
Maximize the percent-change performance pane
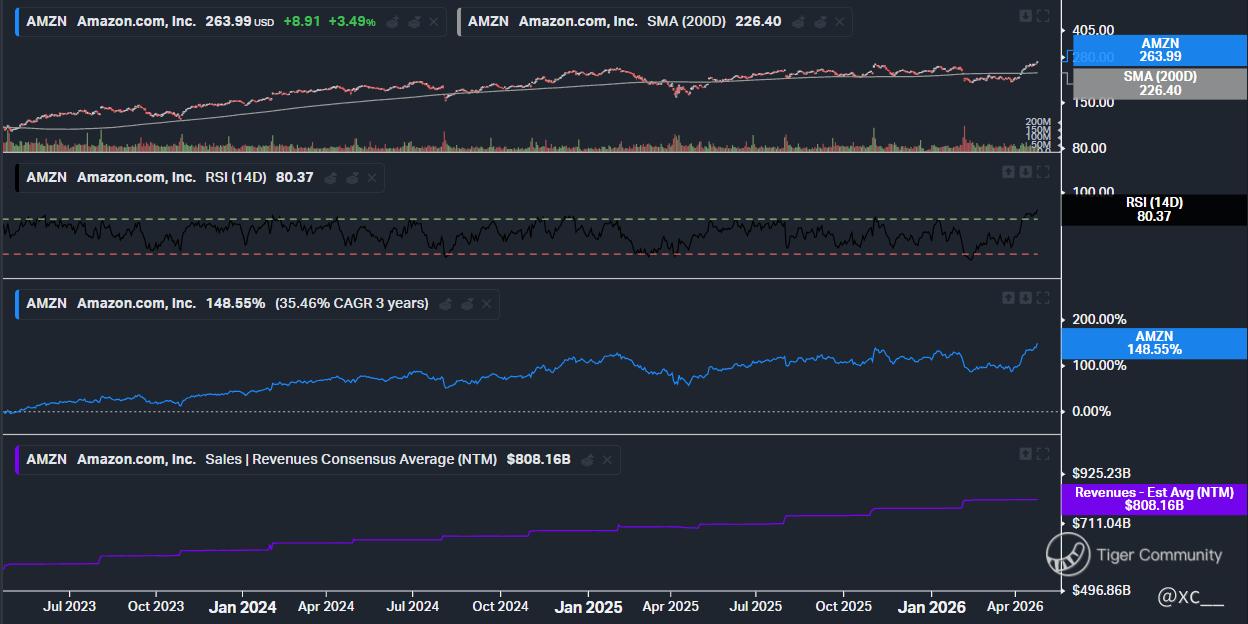[x=1043, y=298]
